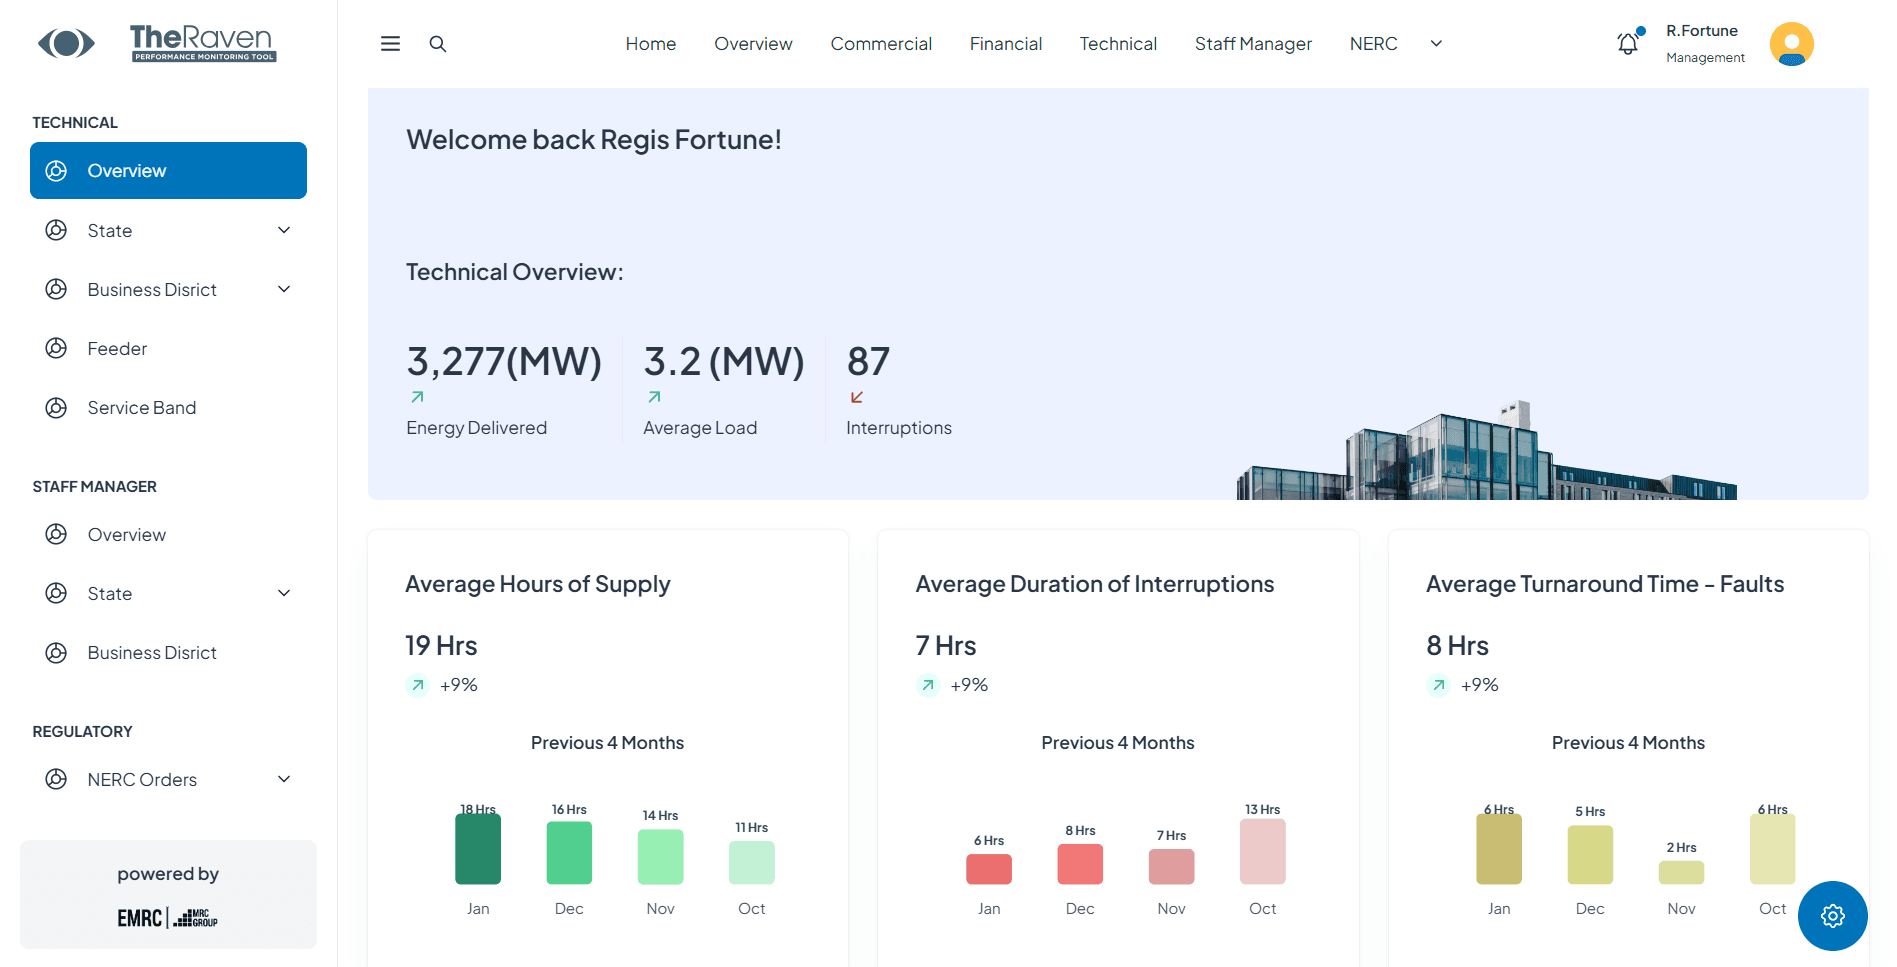1897x967 pixels.
Task: Open notifications via the bell icon
Action: pyautogui.click(x=1627, y=43)
